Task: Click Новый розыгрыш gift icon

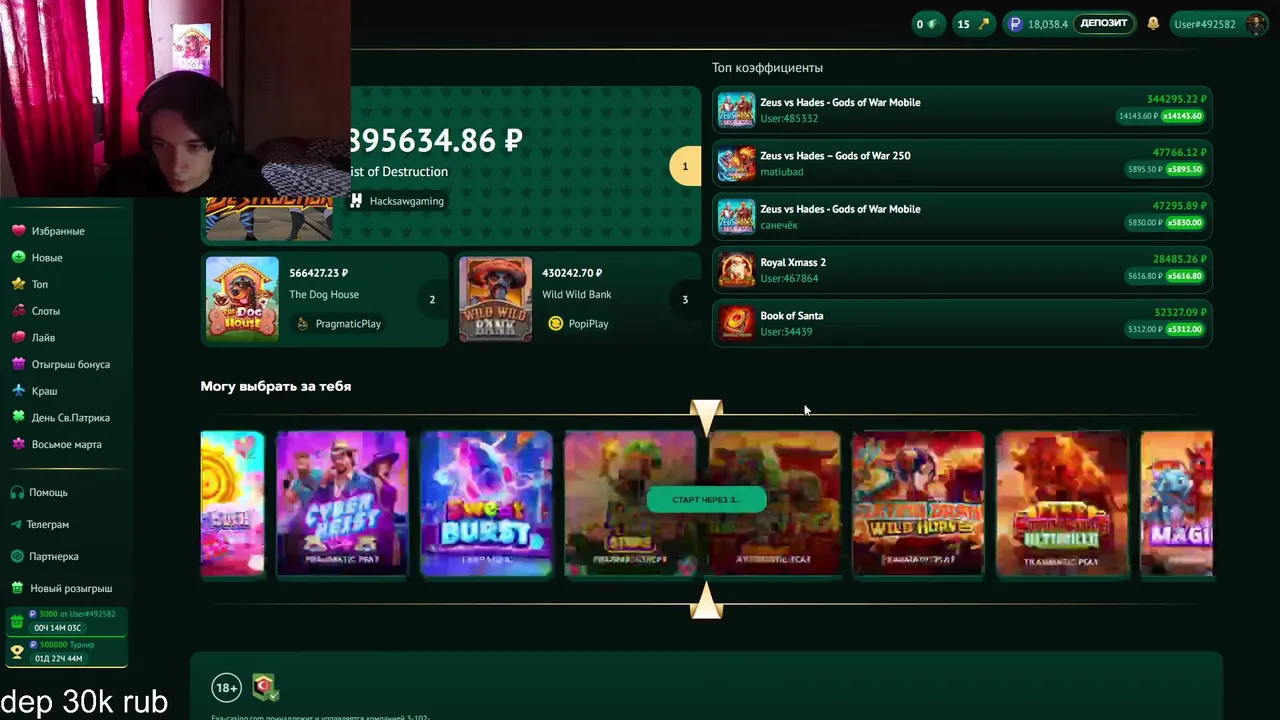Action: click(17, 588)
